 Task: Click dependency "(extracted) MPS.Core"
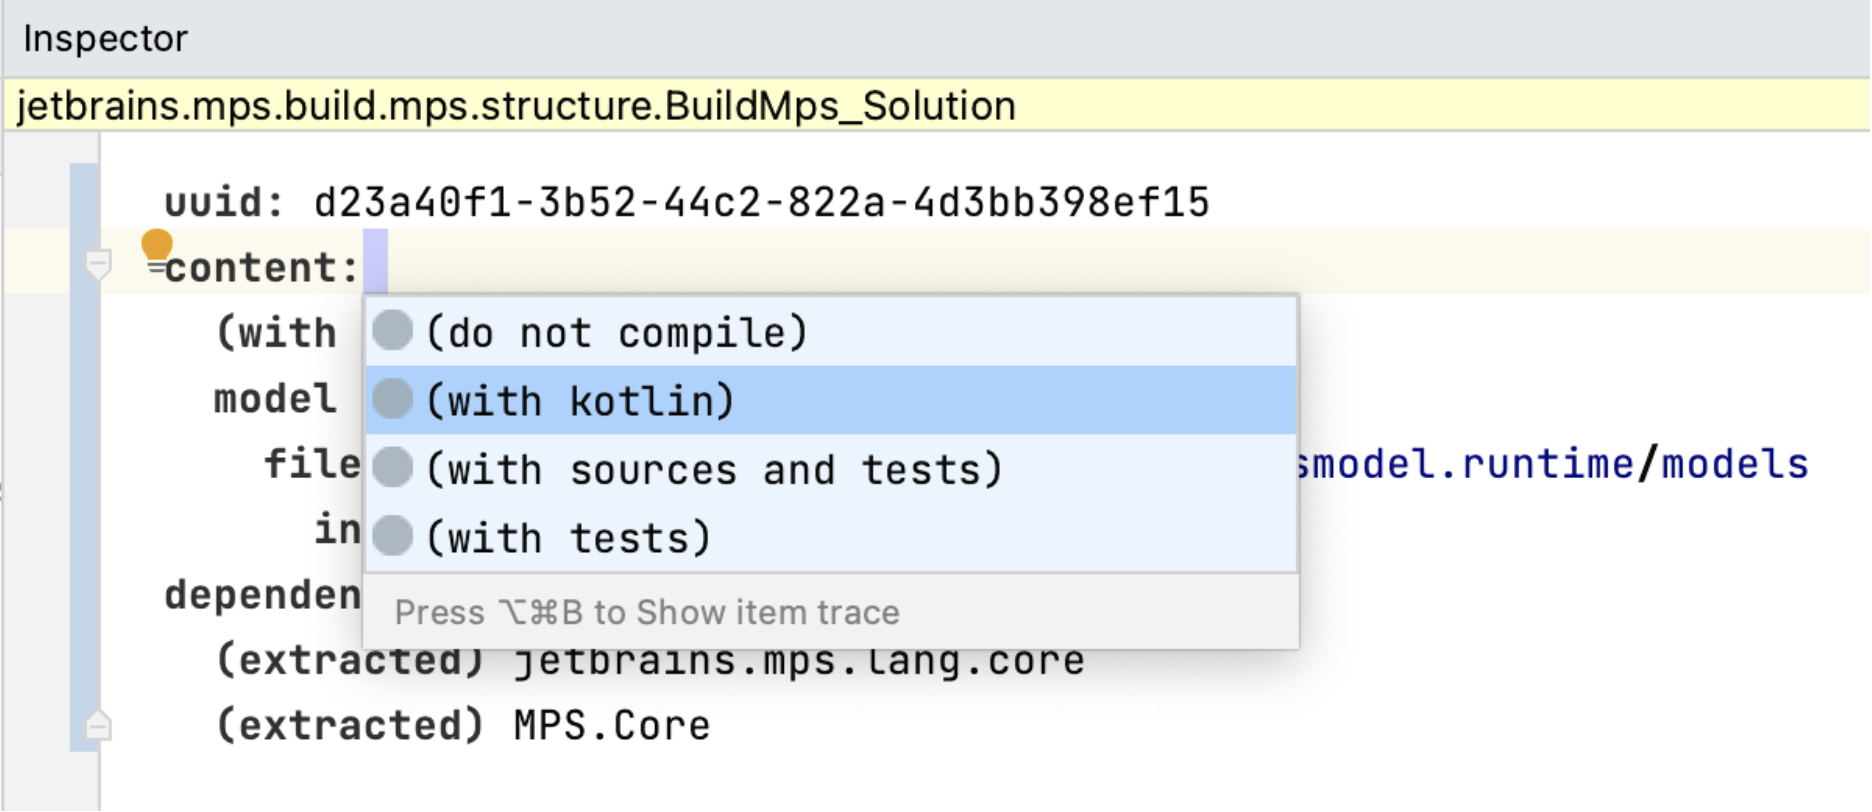[x=462, y=723]
